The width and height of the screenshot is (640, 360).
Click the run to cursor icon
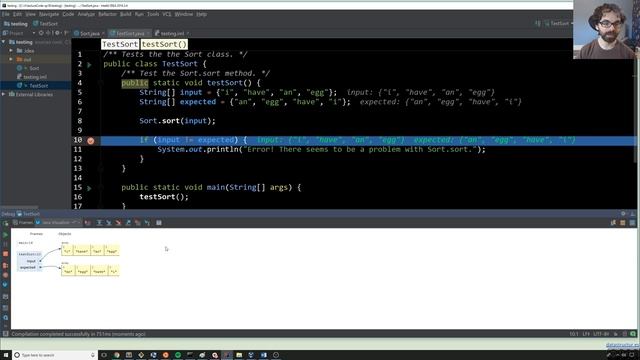147,223
